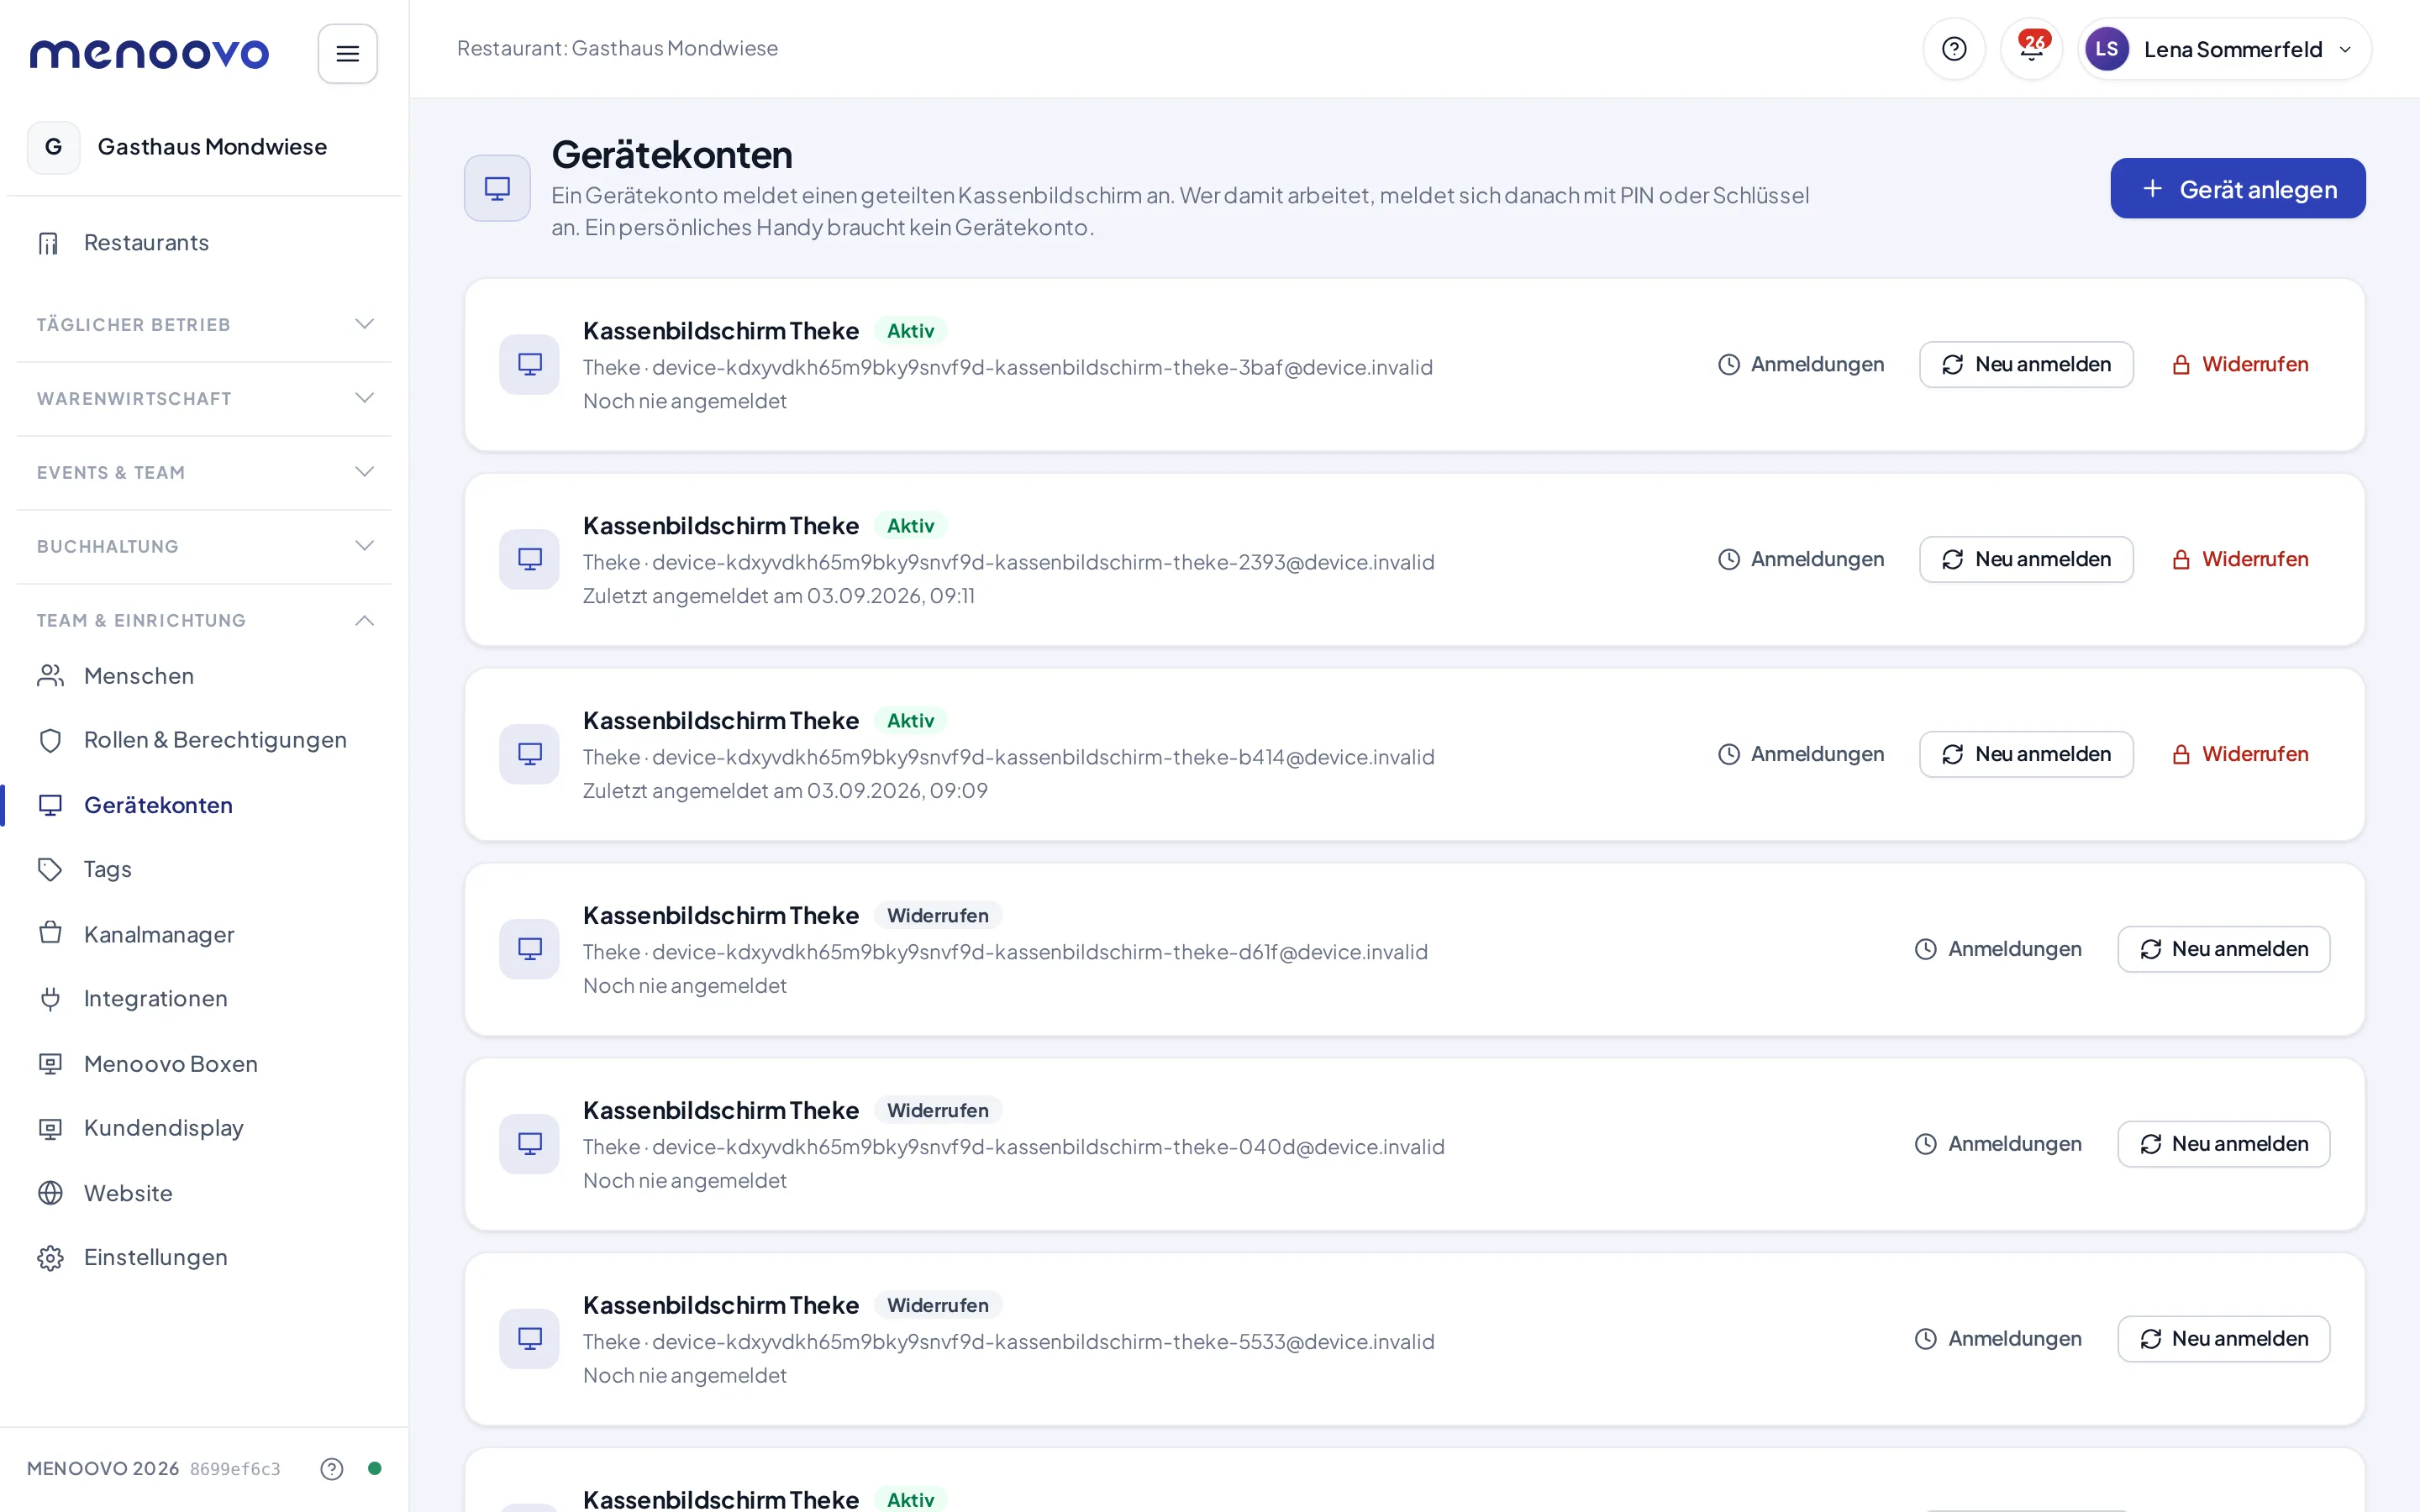This screenshot has height=1512, width=2420.
Task: Expand the Buchhaltung section
Action: [x=204, y=546]
